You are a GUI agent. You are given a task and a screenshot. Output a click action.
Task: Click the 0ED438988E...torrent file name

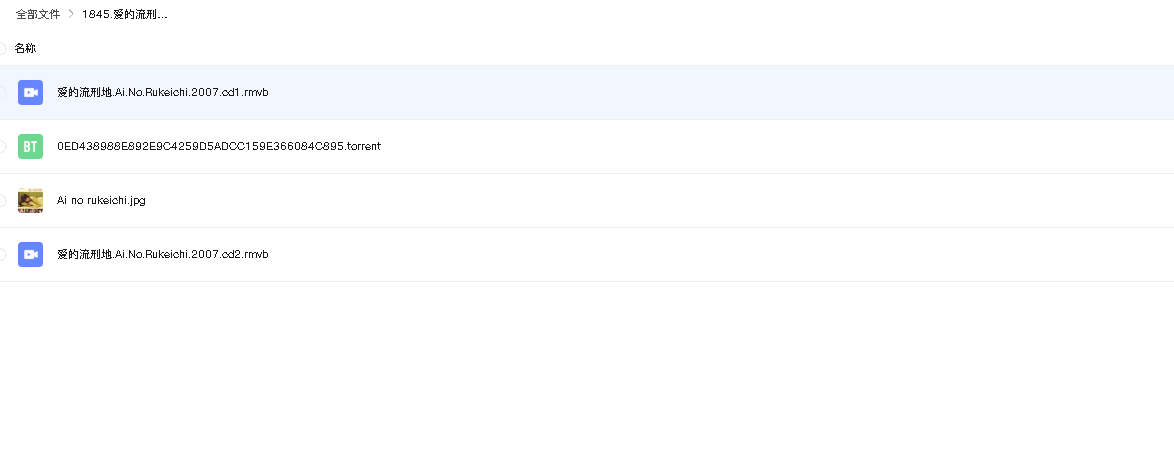pos(218,146)
